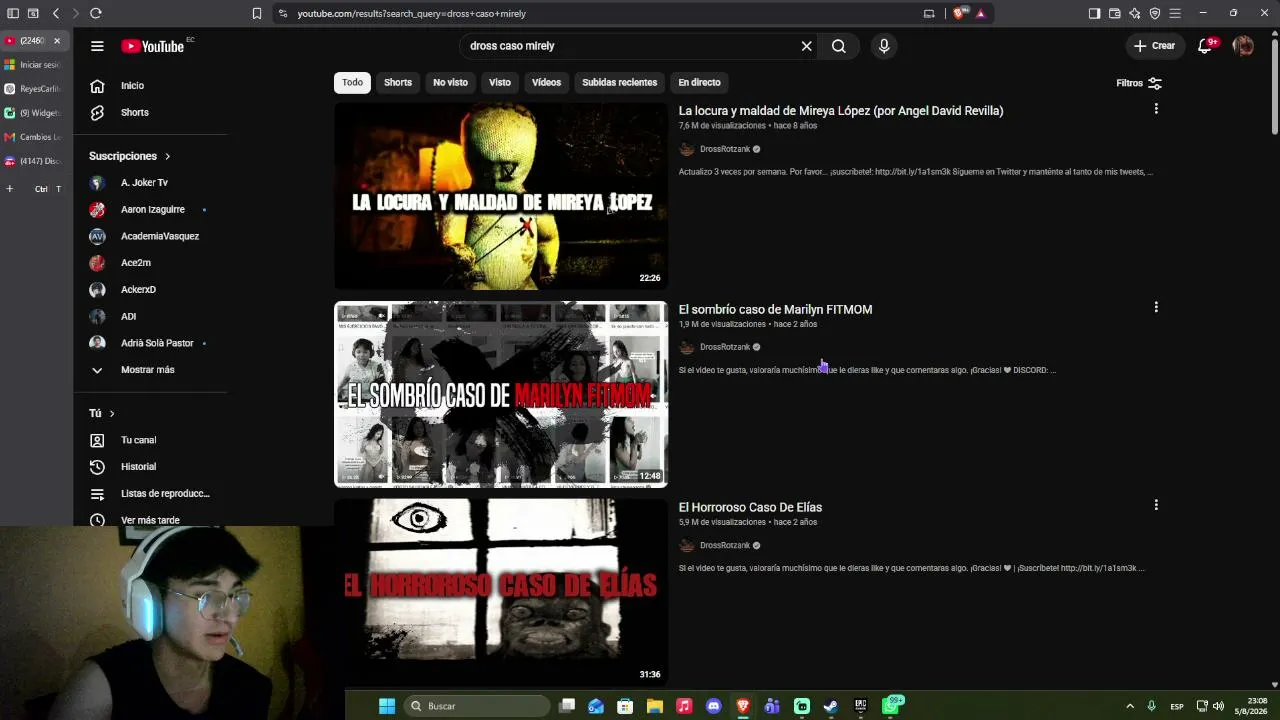
Task: Open the Brave main menu
Action: pyautogui.click(x=1175, y=13)
